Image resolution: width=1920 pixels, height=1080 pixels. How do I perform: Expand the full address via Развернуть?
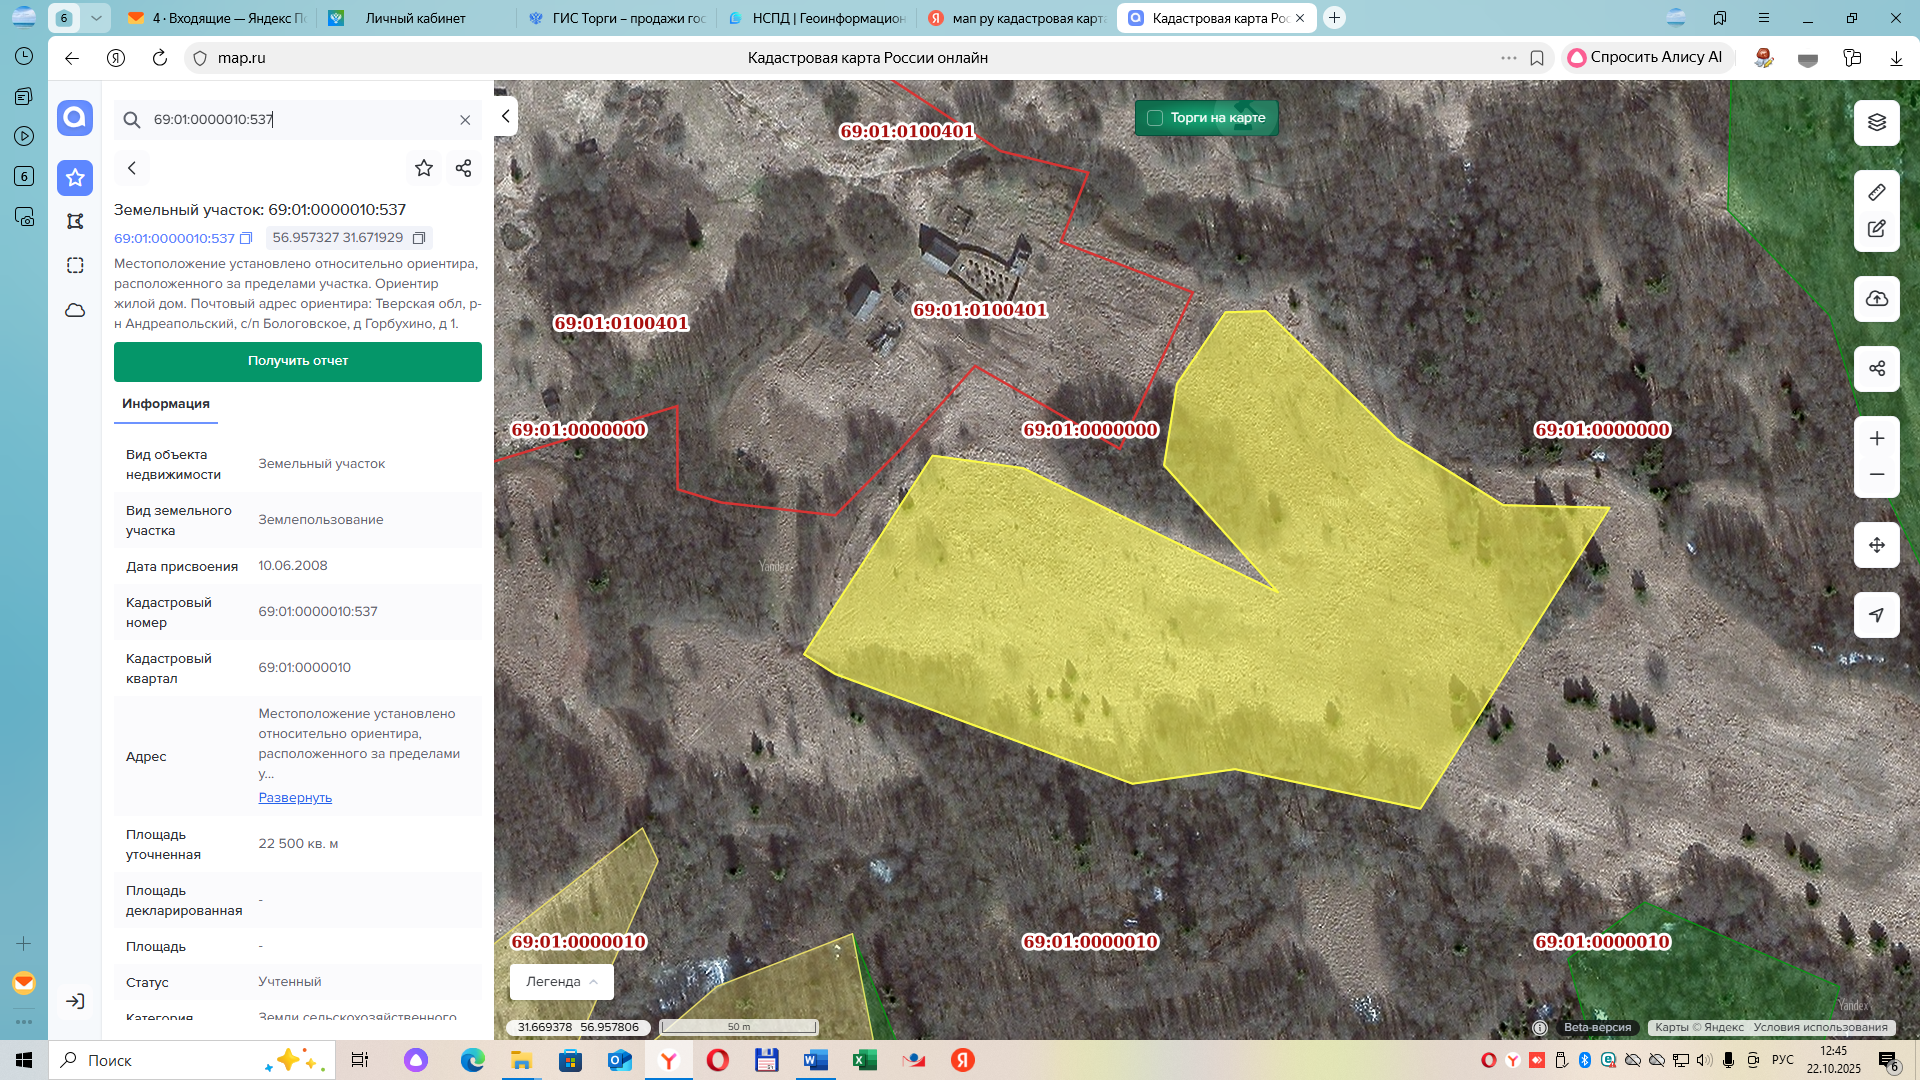295,798
